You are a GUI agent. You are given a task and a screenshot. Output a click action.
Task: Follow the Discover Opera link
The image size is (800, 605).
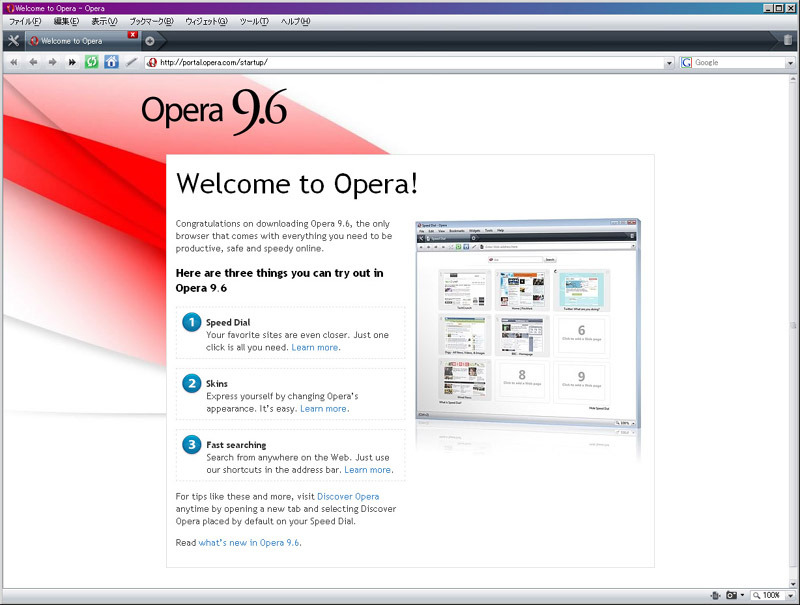(347, 496)
